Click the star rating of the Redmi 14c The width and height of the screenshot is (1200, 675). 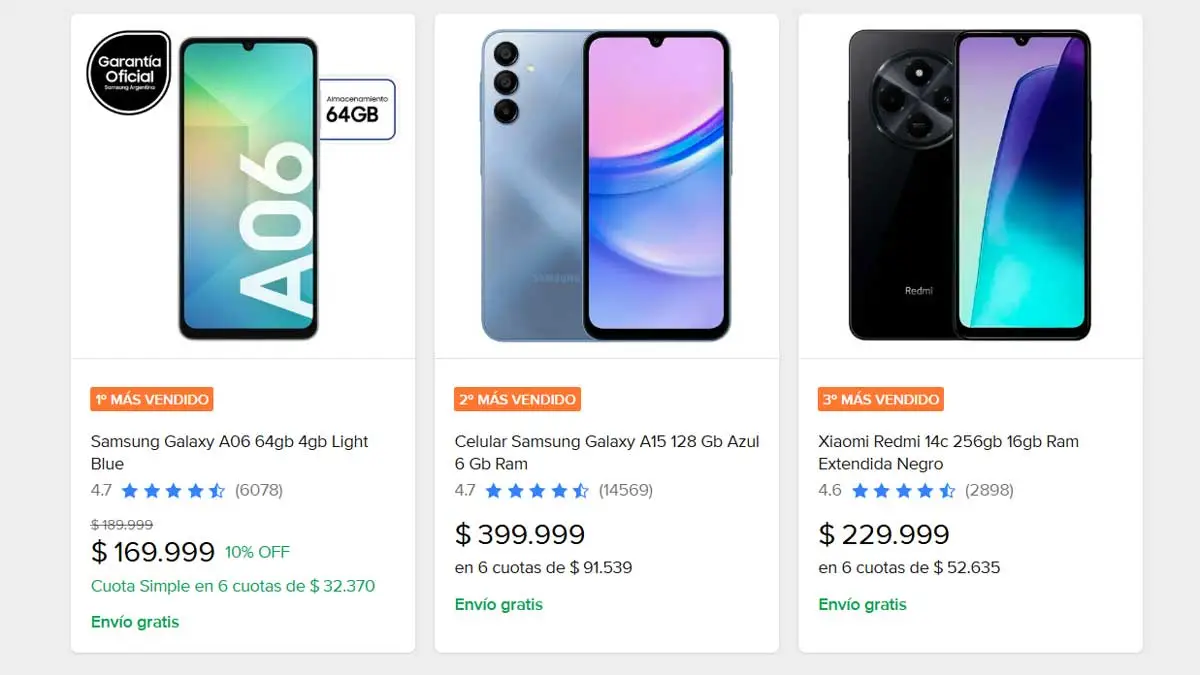[x=901, y=490]
